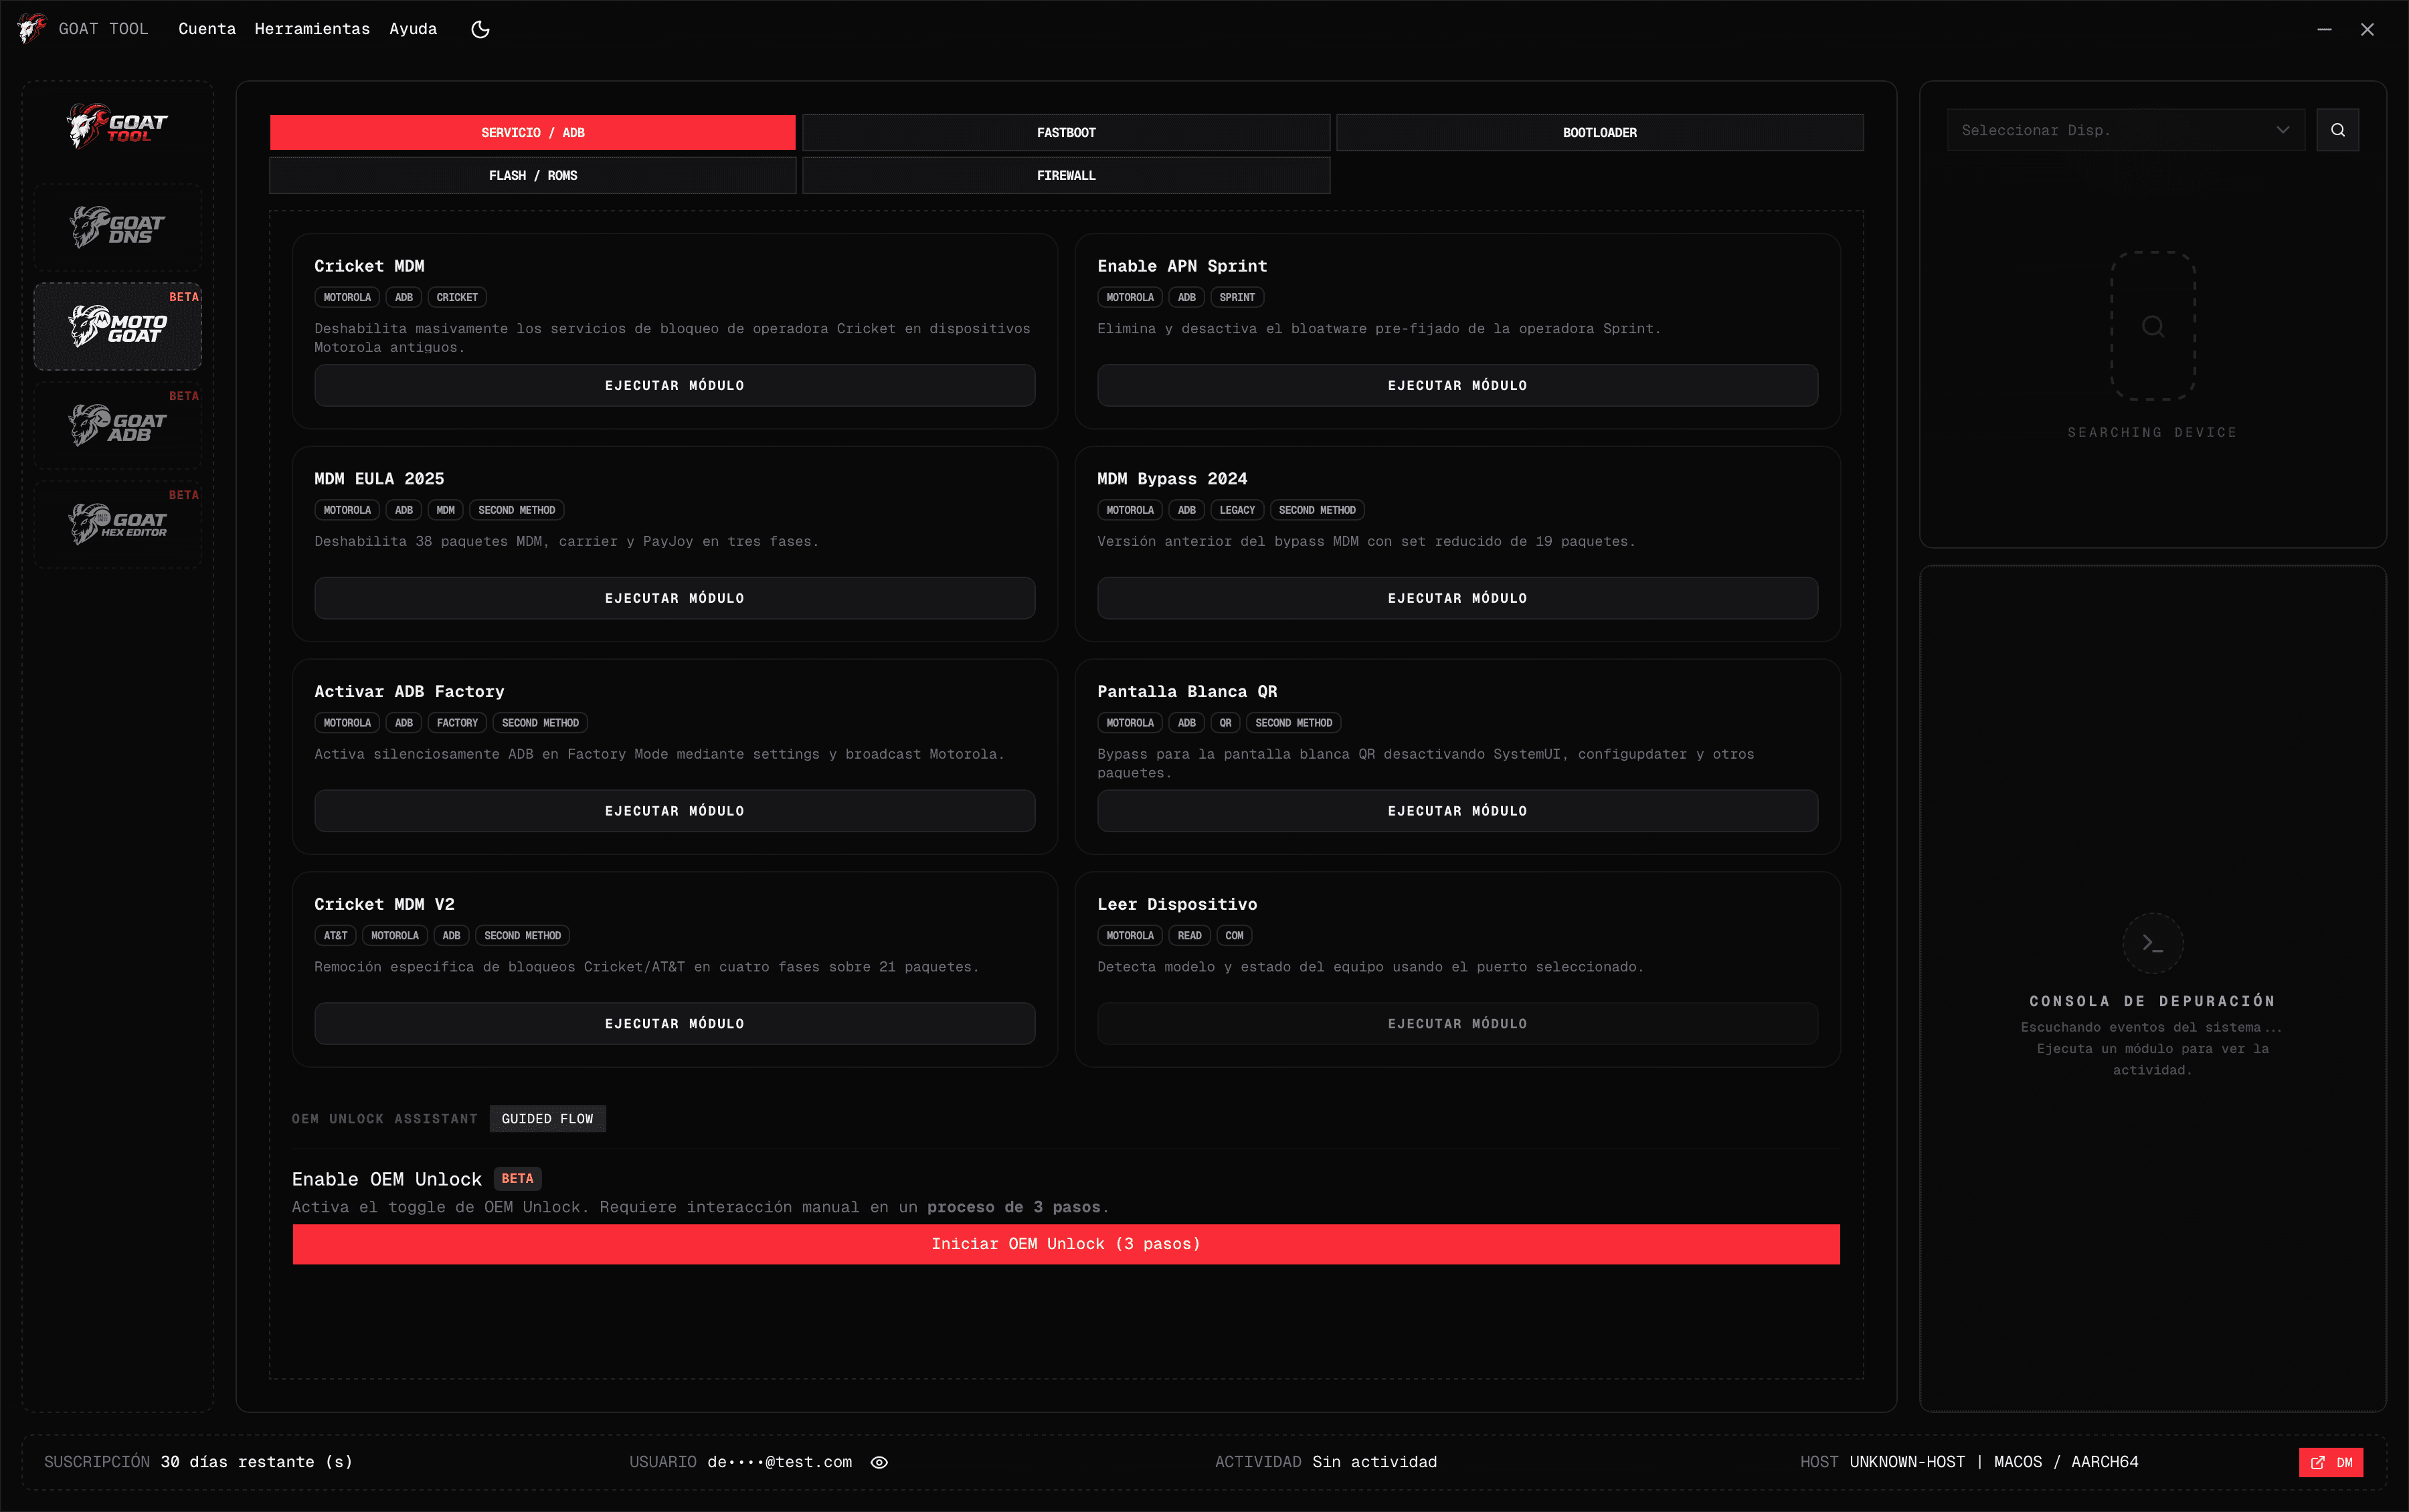
Task: Run the Cricket MDM module
Action: pyautogui.click(x=674, y=385)
